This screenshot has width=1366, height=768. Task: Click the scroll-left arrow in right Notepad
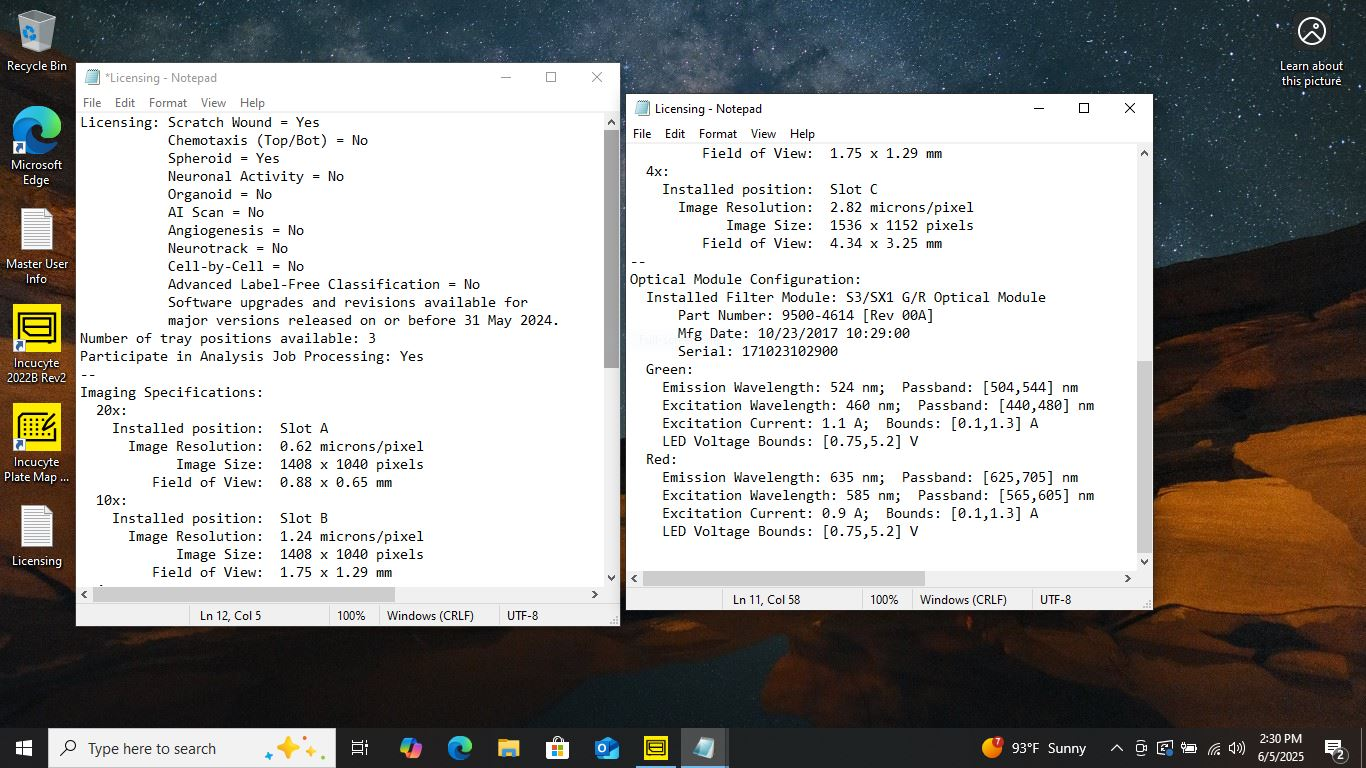coord(635,578)
